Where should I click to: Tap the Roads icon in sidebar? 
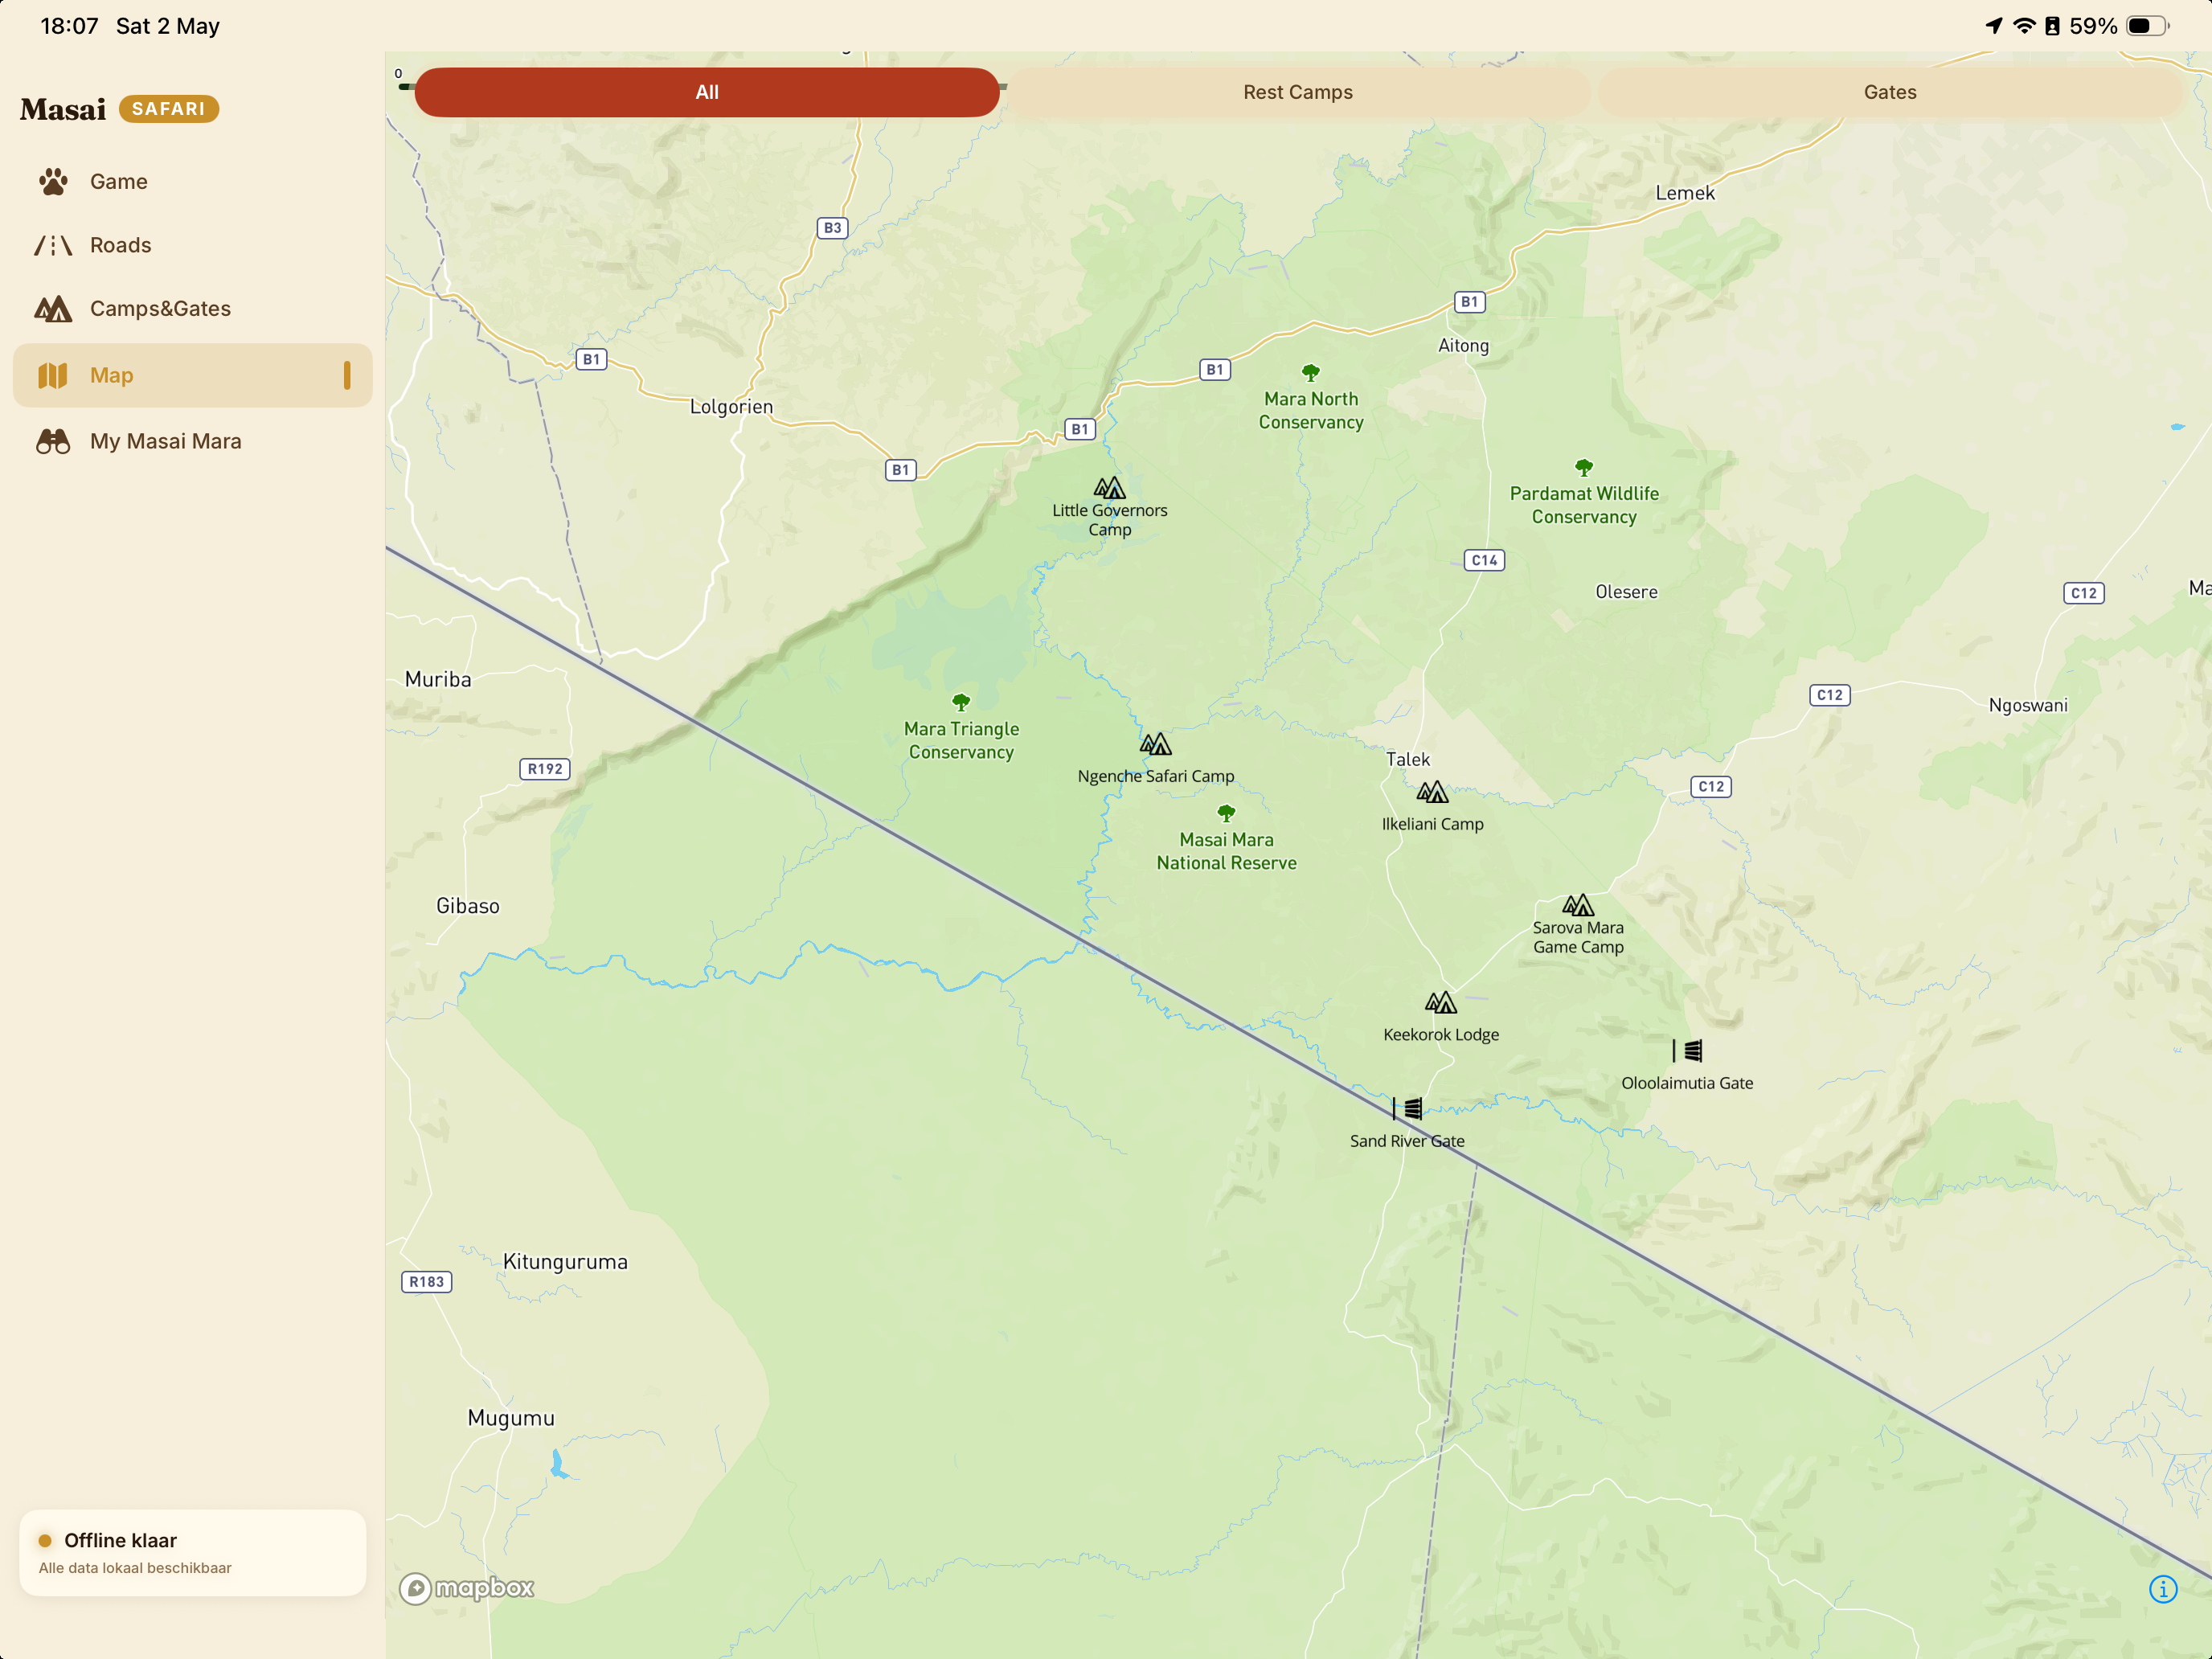coord(53,245)
